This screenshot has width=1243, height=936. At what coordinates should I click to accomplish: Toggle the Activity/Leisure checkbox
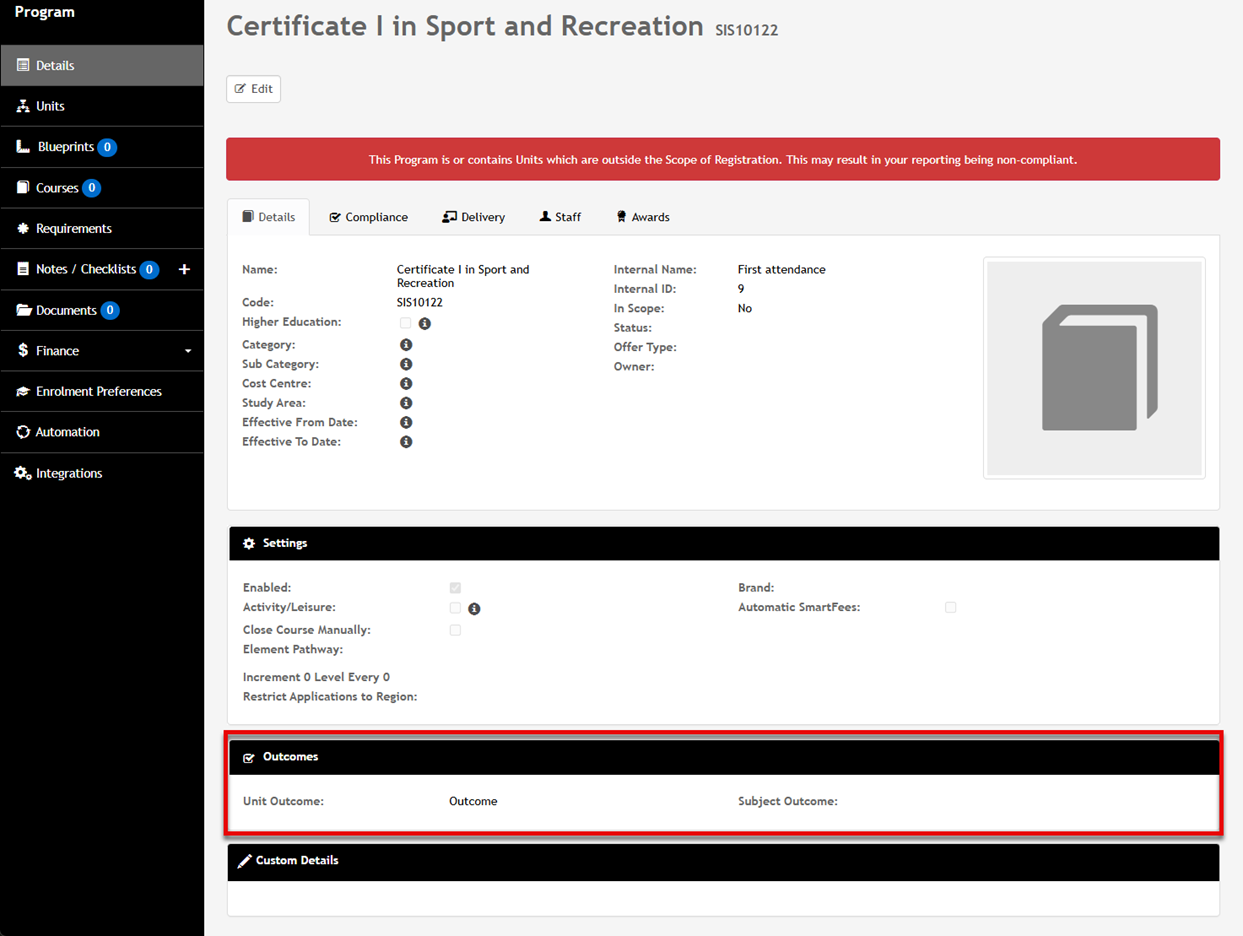pos(455,608)
